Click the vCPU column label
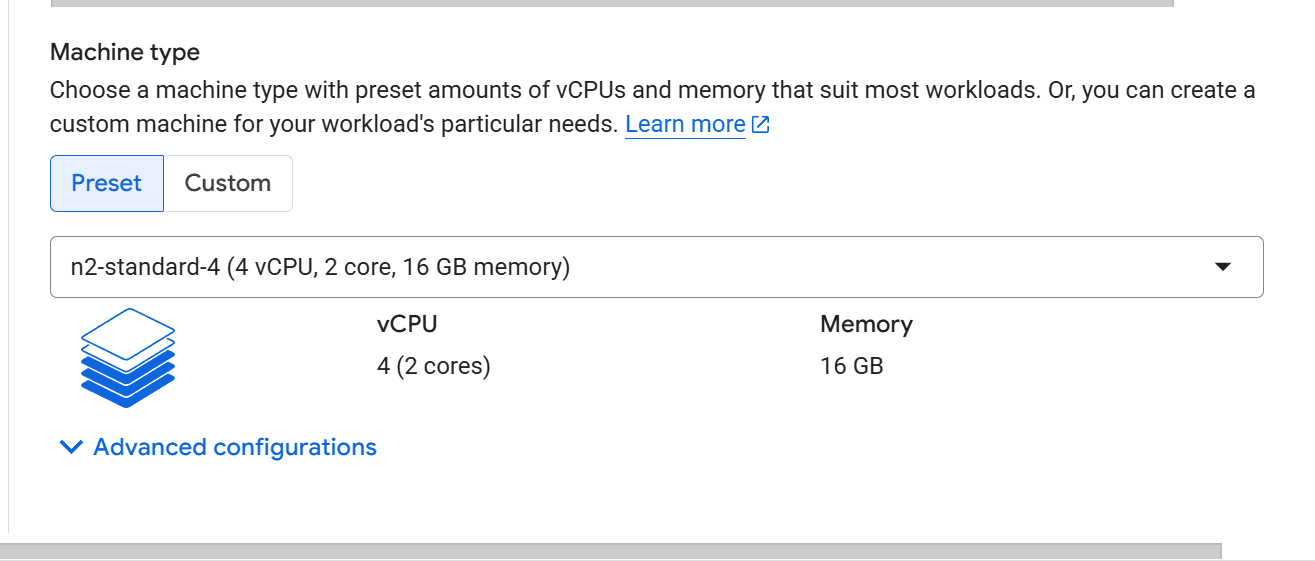 tap(407, 324)
